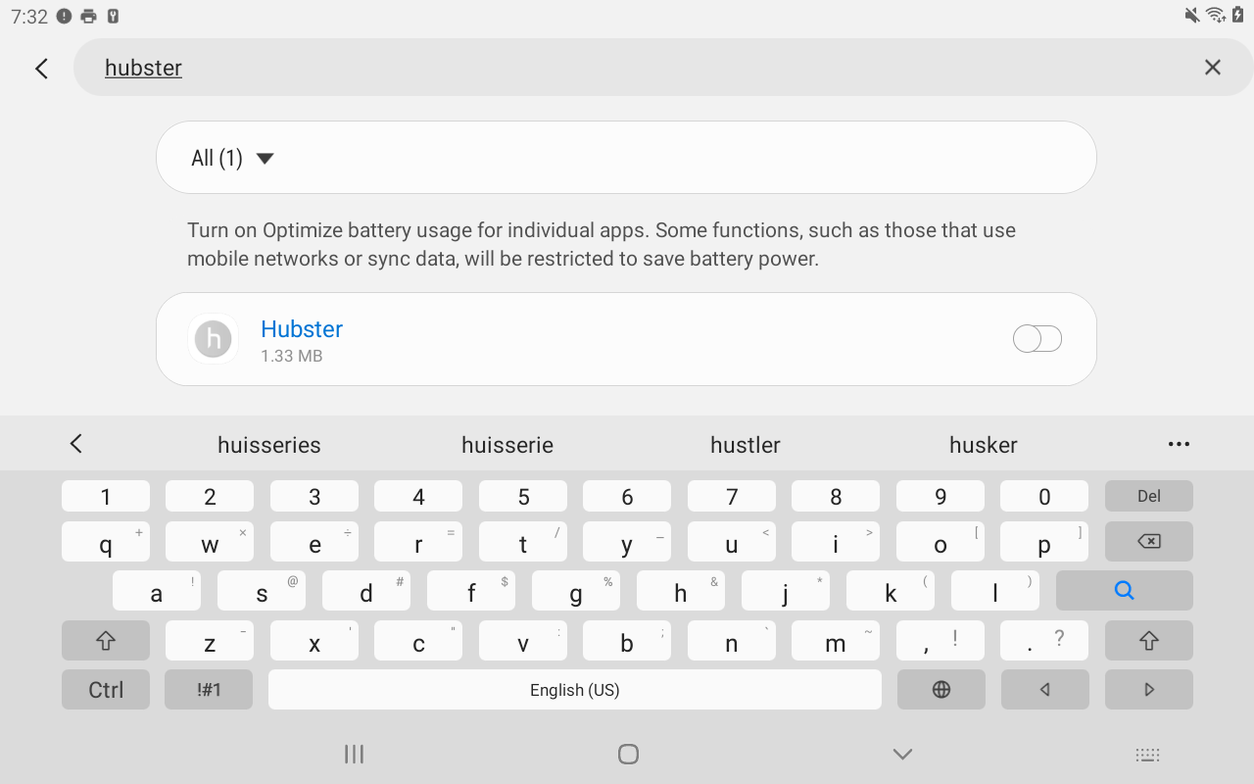Tap the back arrow beside search field
The image size is (1254, 784).
pos(41,68)
